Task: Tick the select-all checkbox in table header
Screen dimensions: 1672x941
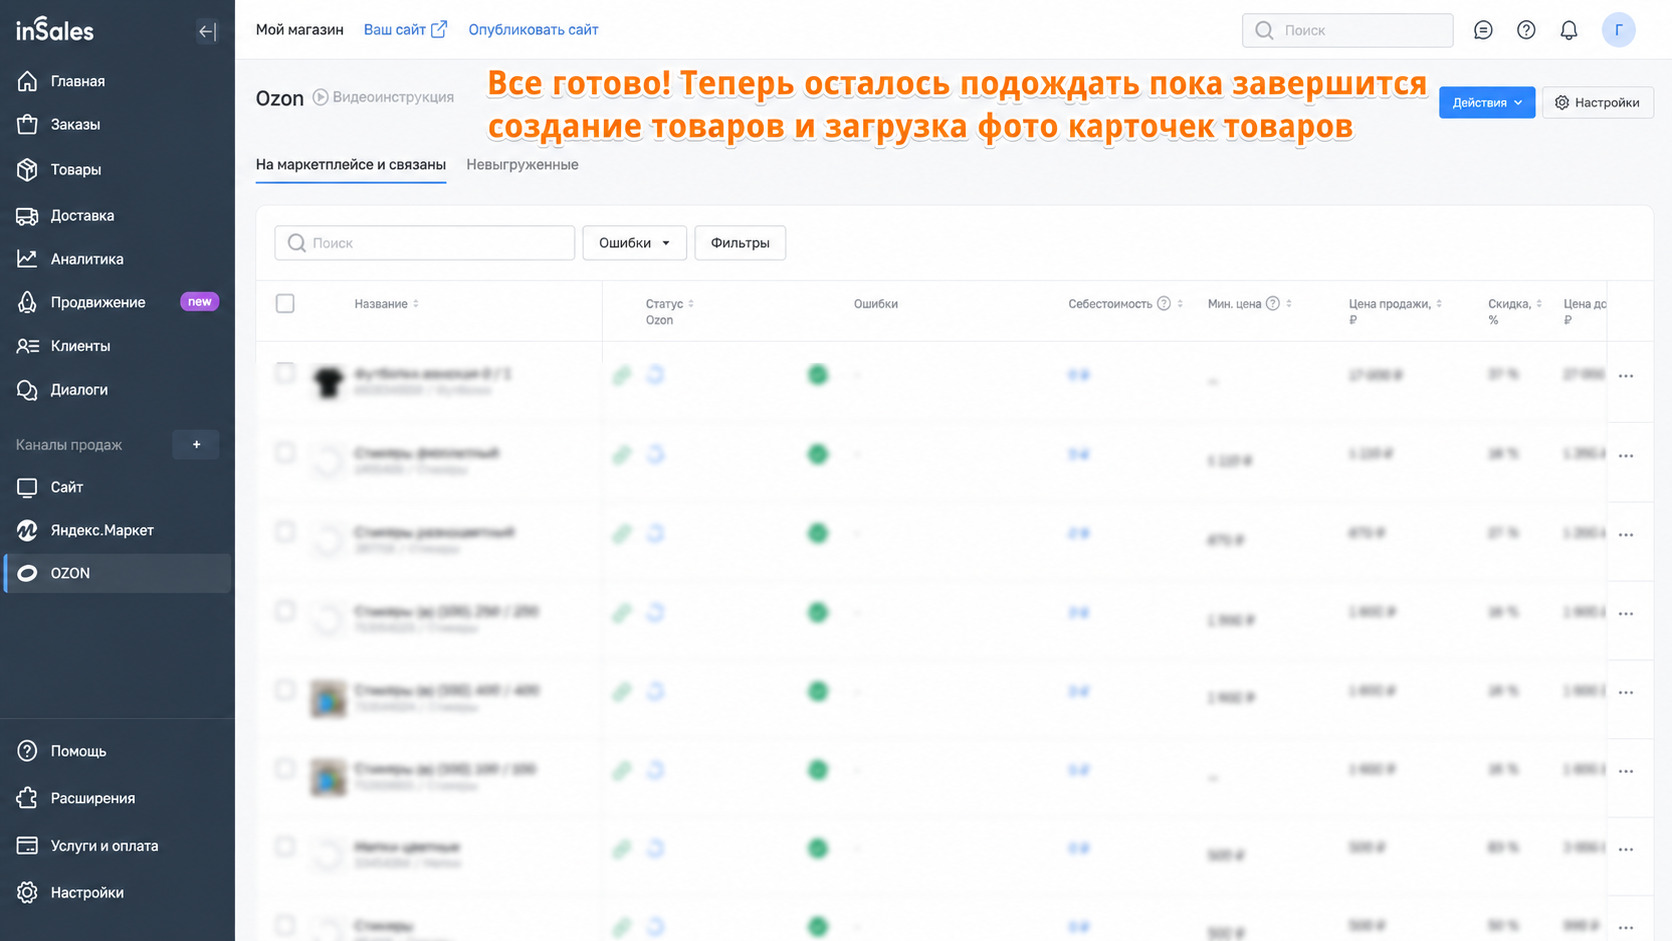Action: [285, 303]
